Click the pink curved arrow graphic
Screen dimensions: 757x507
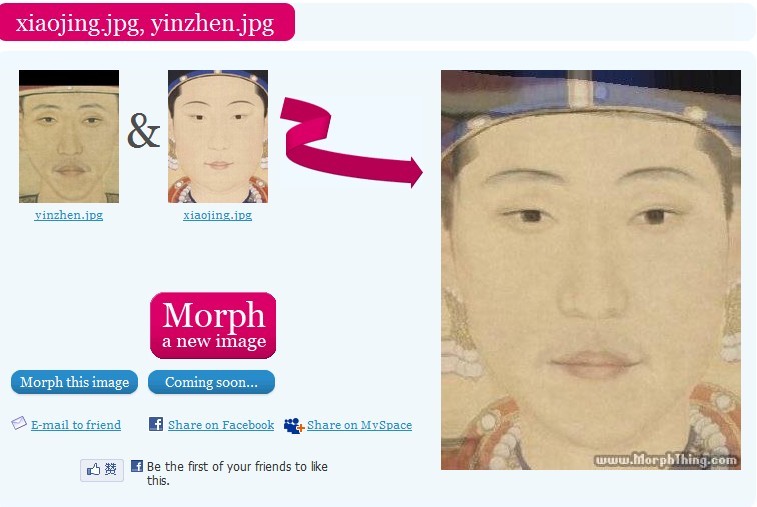[x=351, y=141]
